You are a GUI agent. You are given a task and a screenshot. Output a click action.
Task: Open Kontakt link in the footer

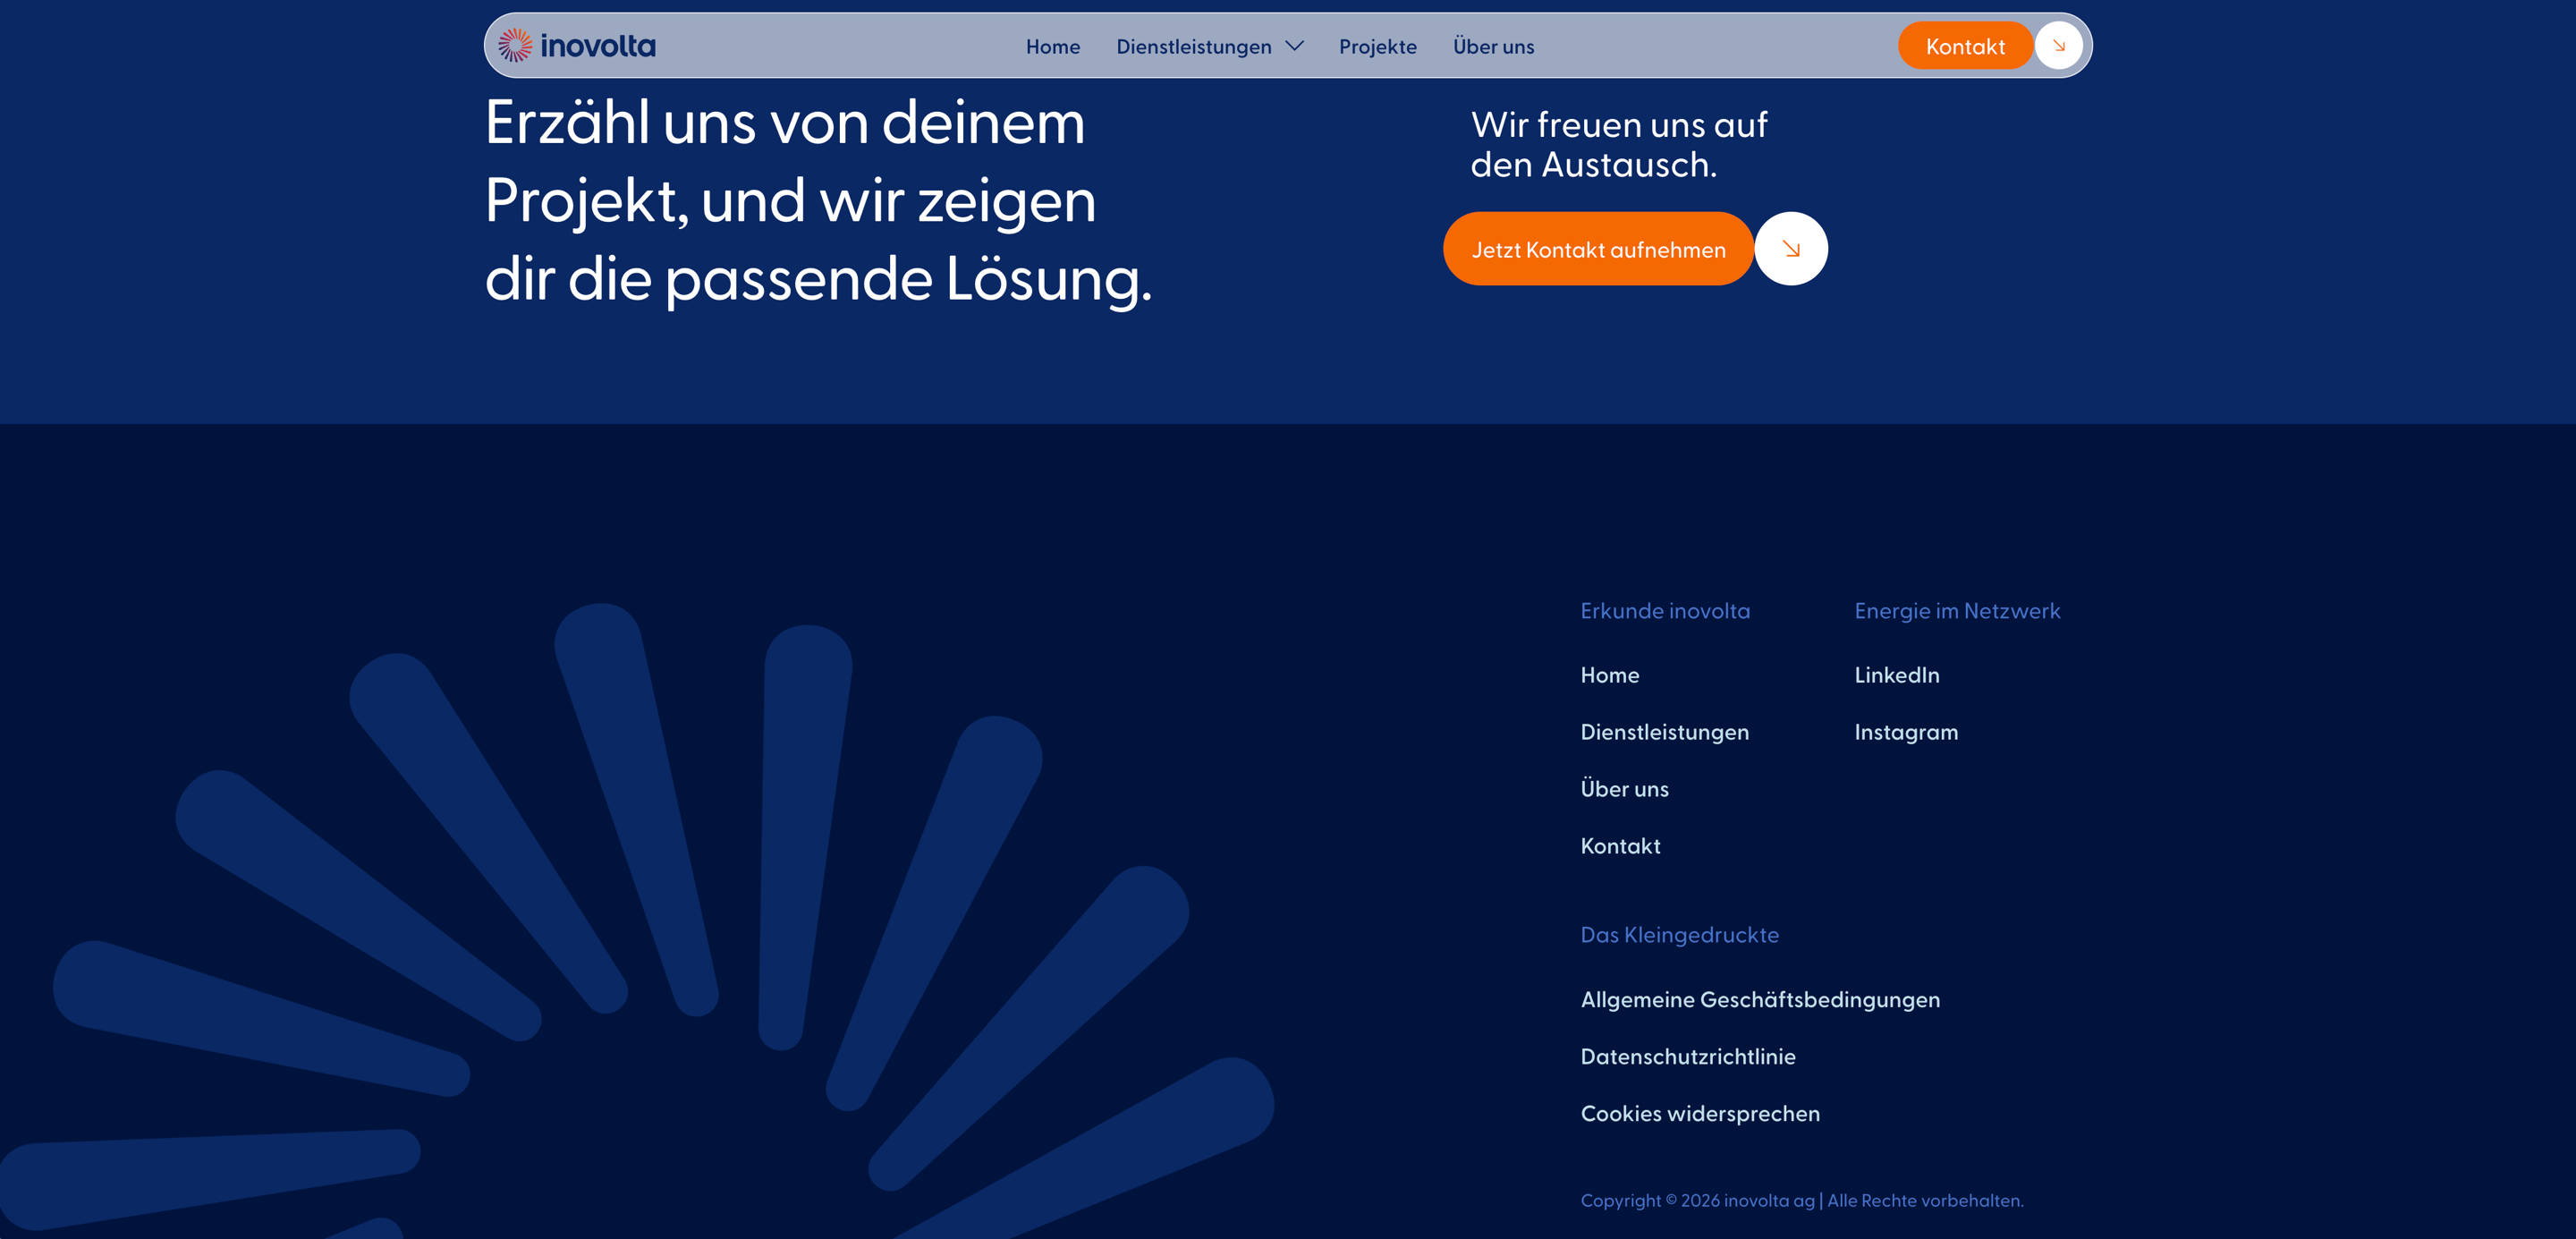[x=1620, y=846]
